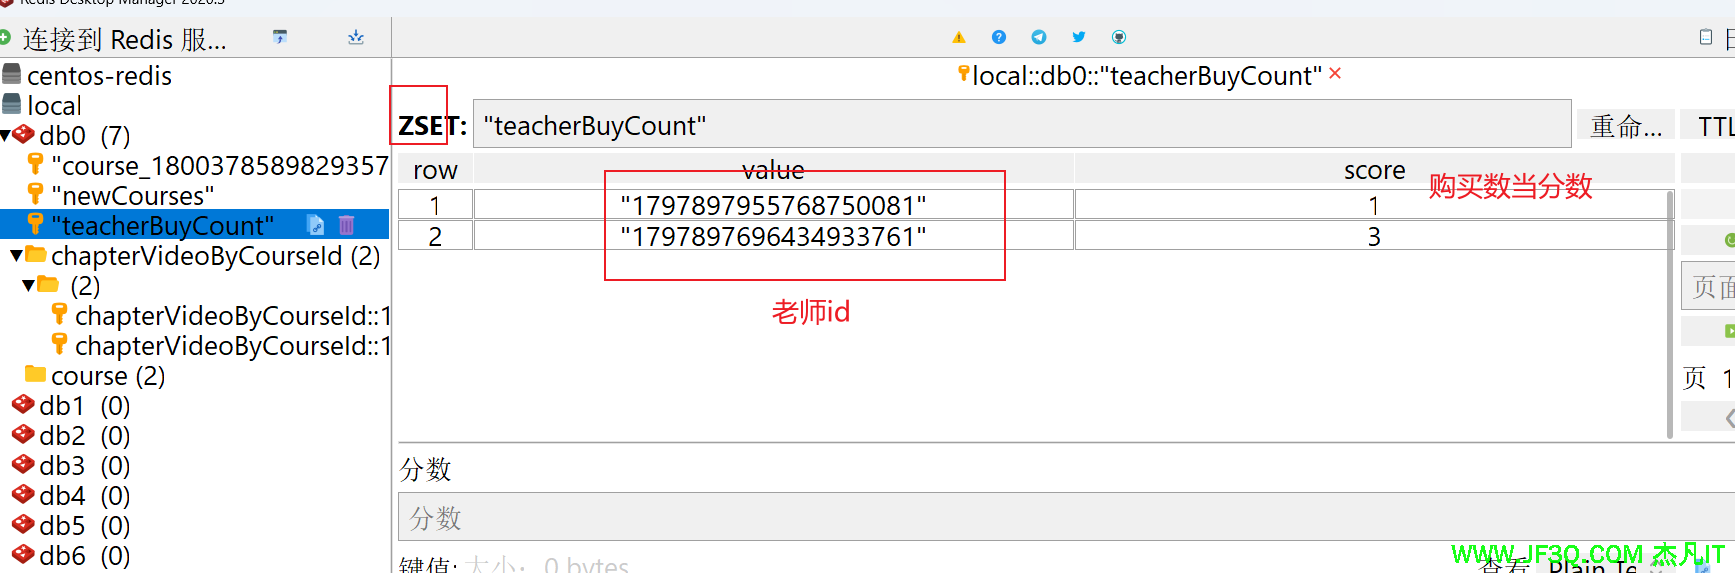Sort by the score column header
Viewport: 1735px width, 573px height.
click(x=1374, y=170)
